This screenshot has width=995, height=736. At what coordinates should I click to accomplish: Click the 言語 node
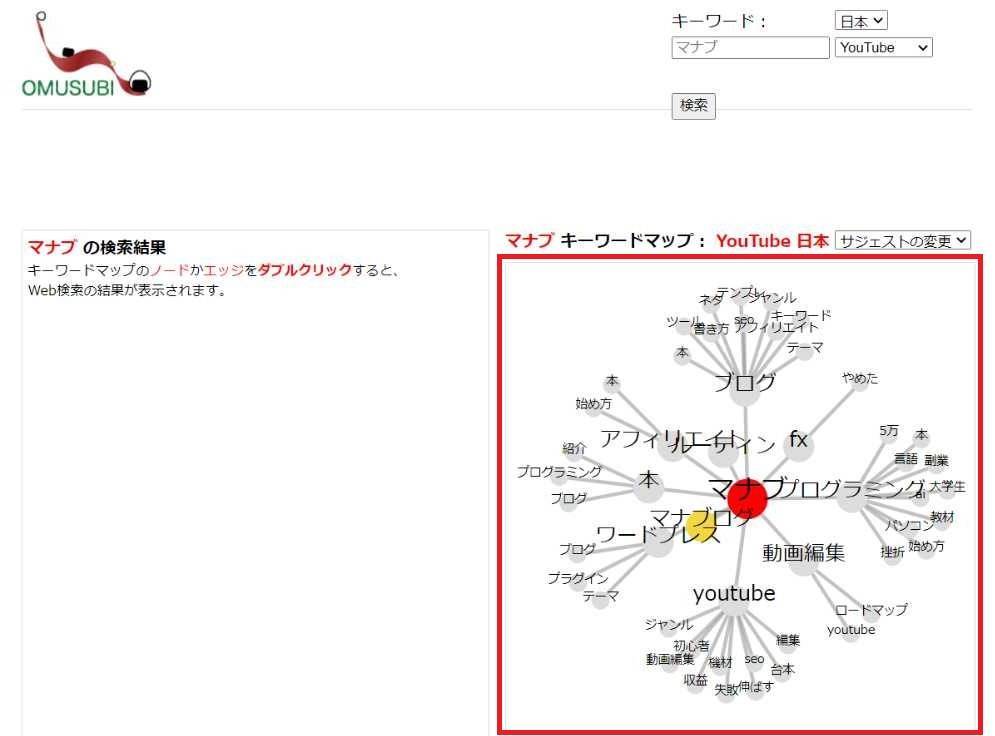point(906,462)
